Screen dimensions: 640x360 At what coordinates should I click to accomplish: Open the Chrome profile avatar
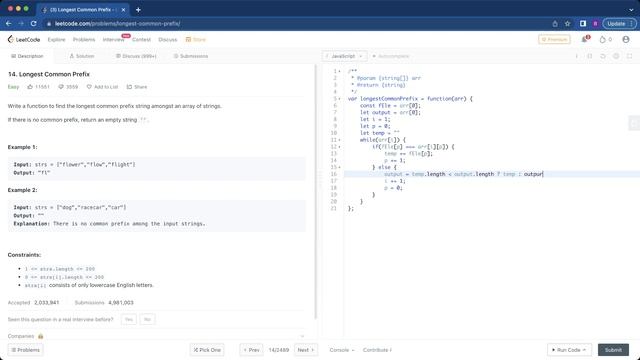point(595,24)
